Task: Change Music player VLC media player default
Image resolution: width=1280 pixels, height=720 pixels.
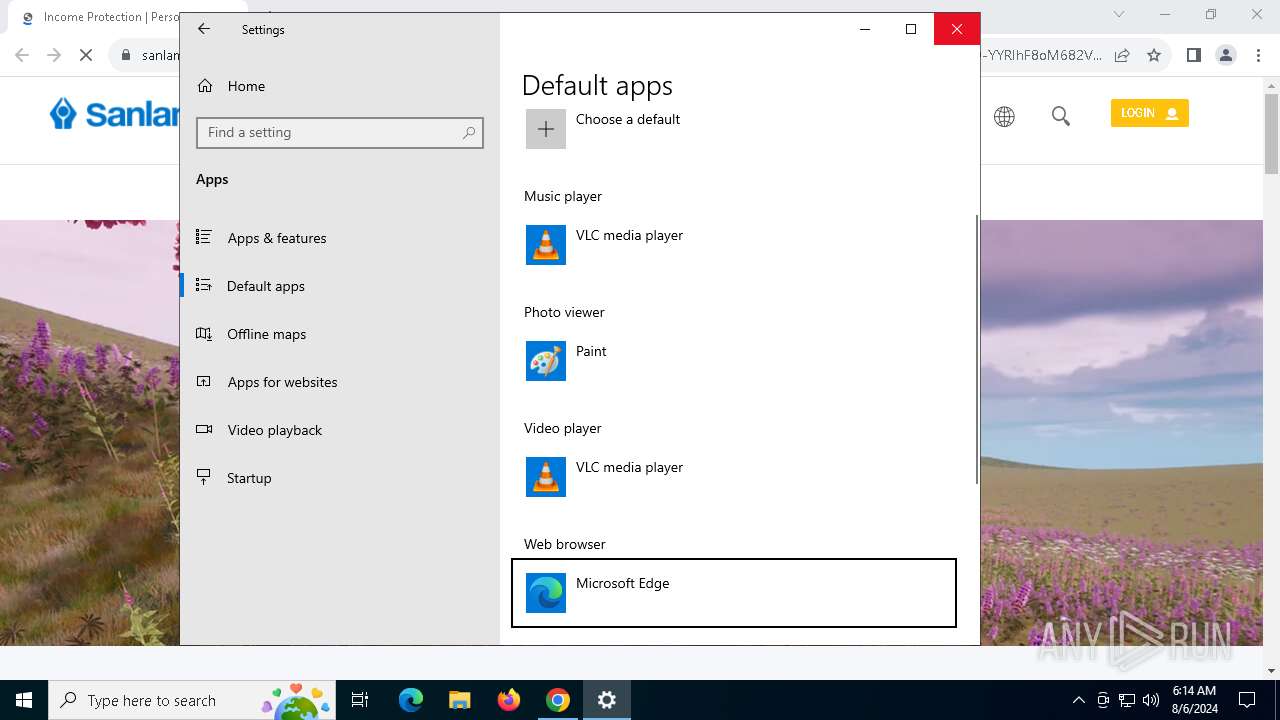Action: point(734,245)
